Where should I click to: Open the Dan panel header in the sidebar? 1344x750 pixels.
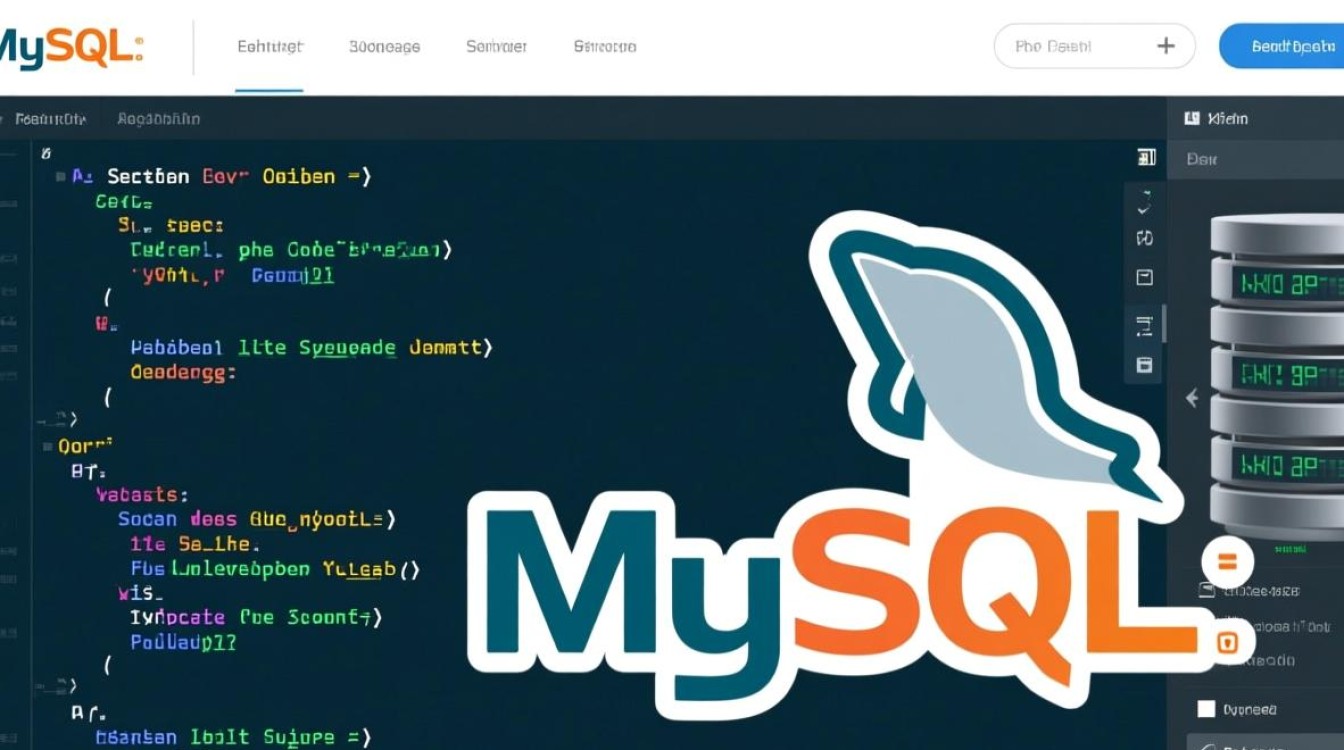click(1200, 158)
